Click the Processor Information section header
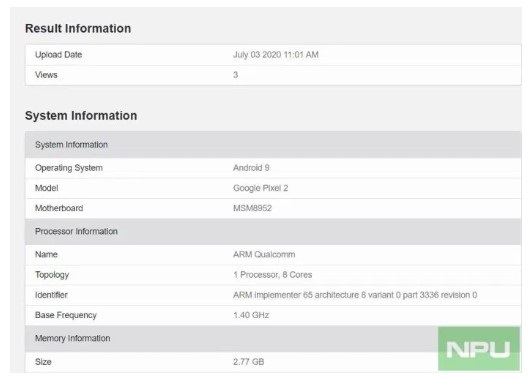Viewport: 532px width, 378px height. point(273,231)
